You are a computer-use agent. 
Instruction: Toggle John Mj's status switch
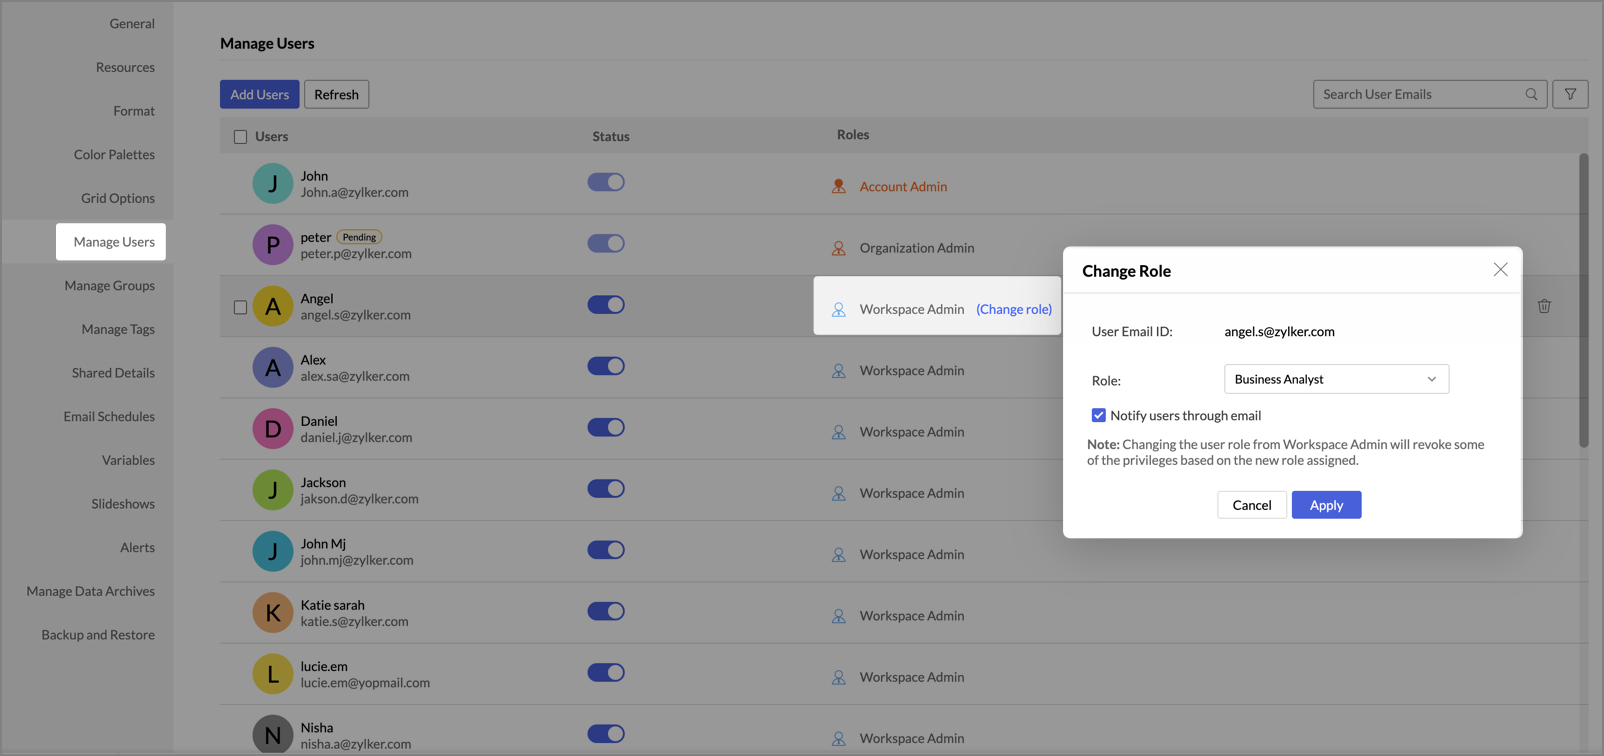606,550
